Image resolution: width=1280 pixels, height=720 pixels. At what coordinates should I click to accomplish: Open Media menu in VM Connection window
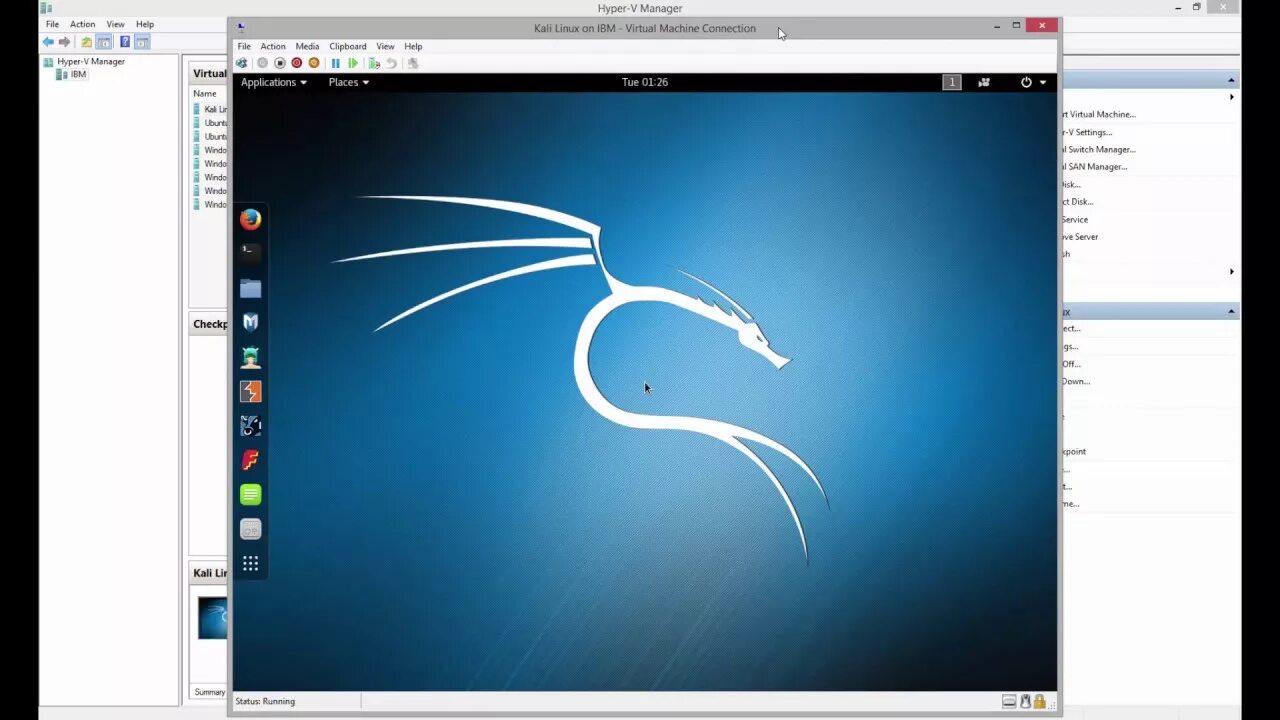[x=307, y=46]
